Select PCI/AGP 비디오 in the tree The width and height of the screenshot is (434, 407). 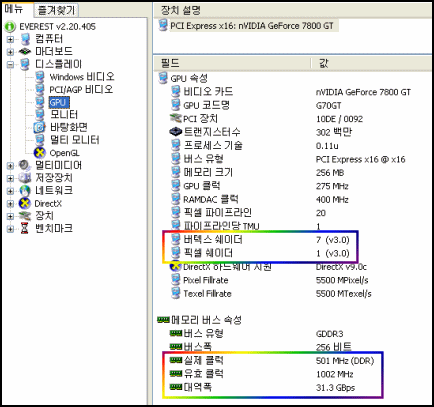[x=81, y=89]
